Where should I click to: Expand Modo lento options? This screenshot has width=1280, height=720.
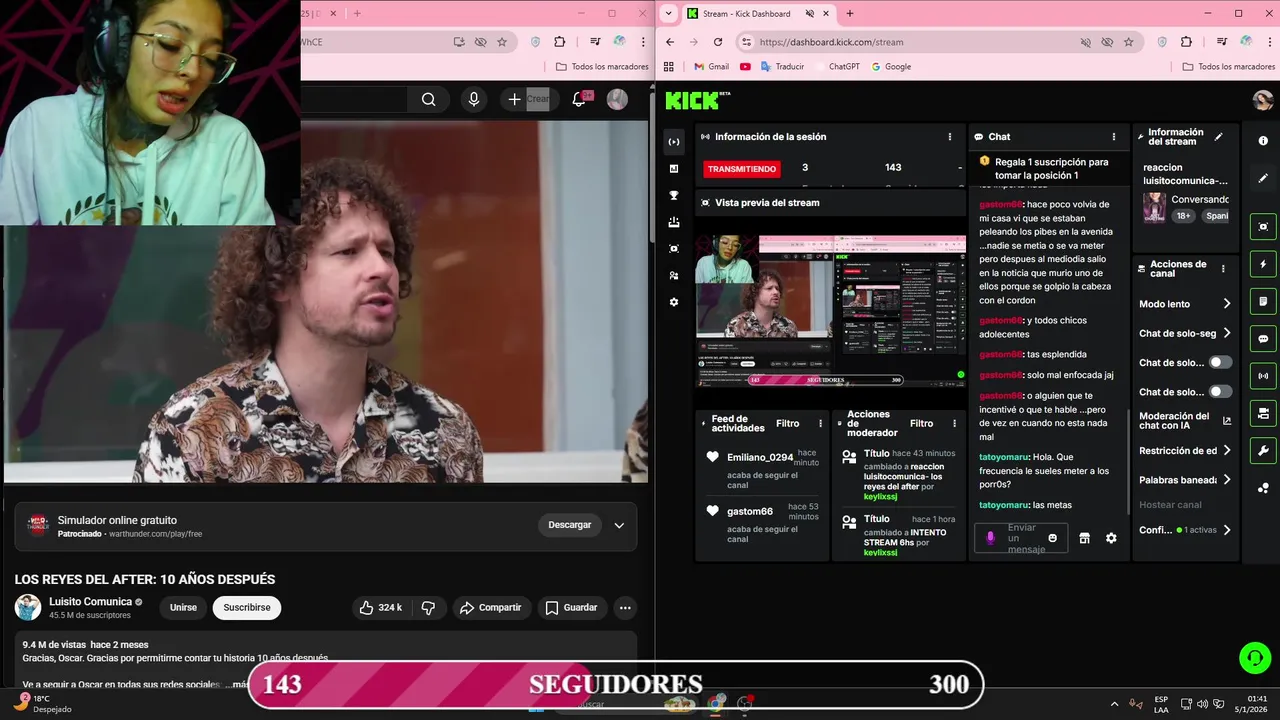pyautogui.click(x=1227, y=304)
